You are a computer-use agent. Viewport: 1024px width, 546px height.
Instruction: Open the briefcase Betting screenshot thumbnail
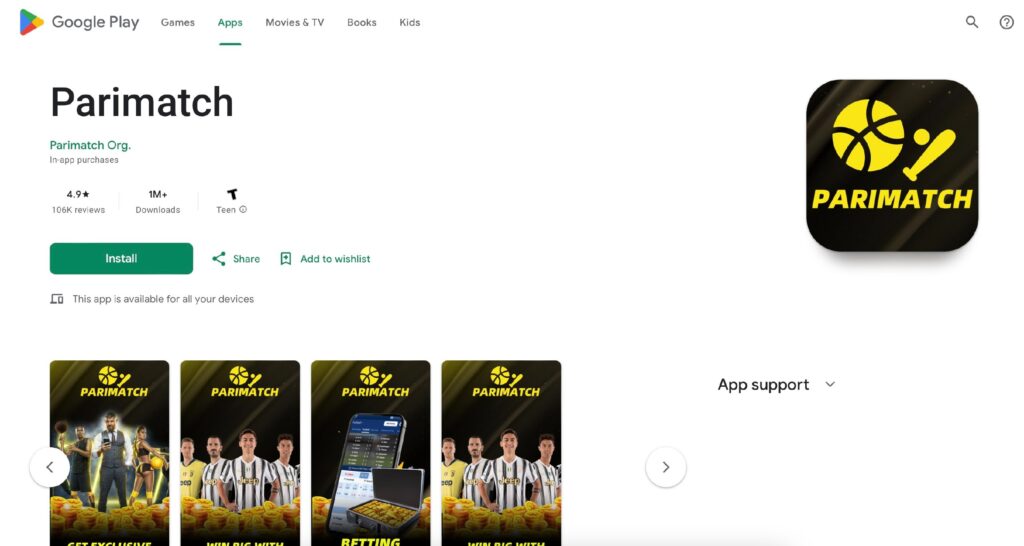371,453
